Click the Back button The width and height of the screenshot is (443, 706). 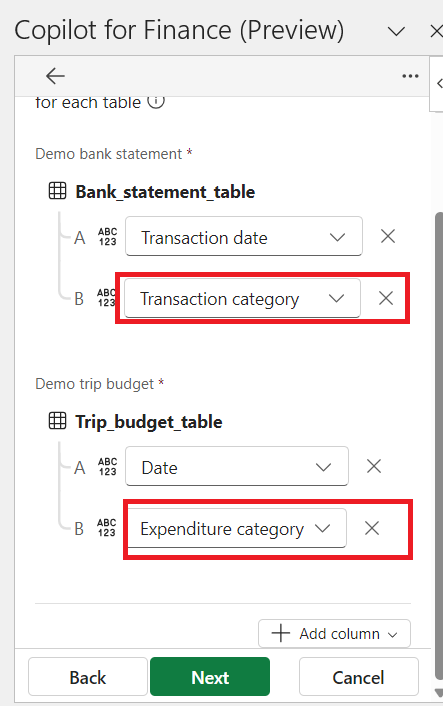coord(88,677)
